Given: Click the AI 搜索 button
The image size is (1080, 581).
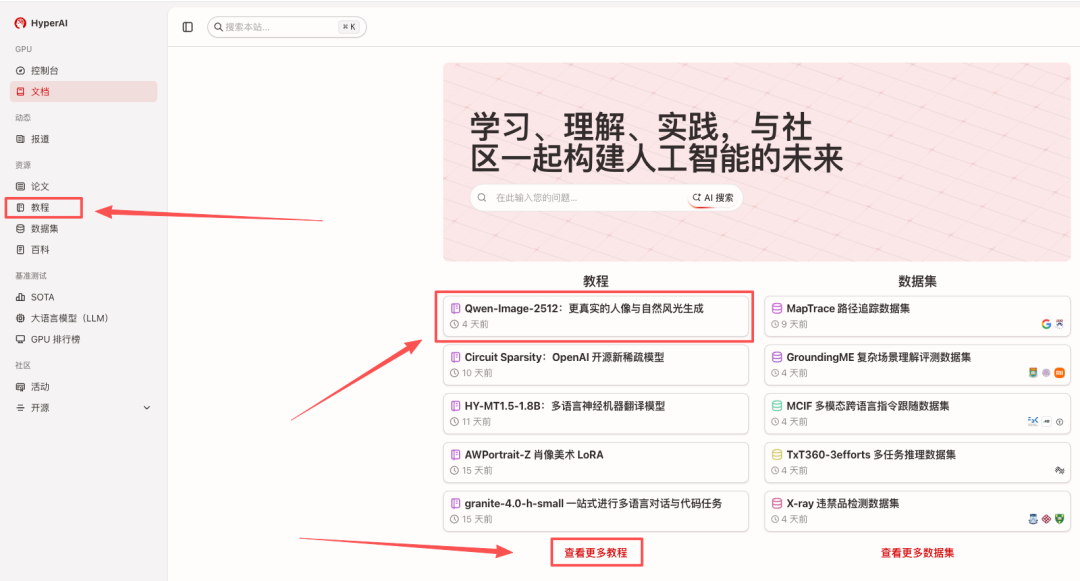Looking at the screenshot, I should click(714, 197).
